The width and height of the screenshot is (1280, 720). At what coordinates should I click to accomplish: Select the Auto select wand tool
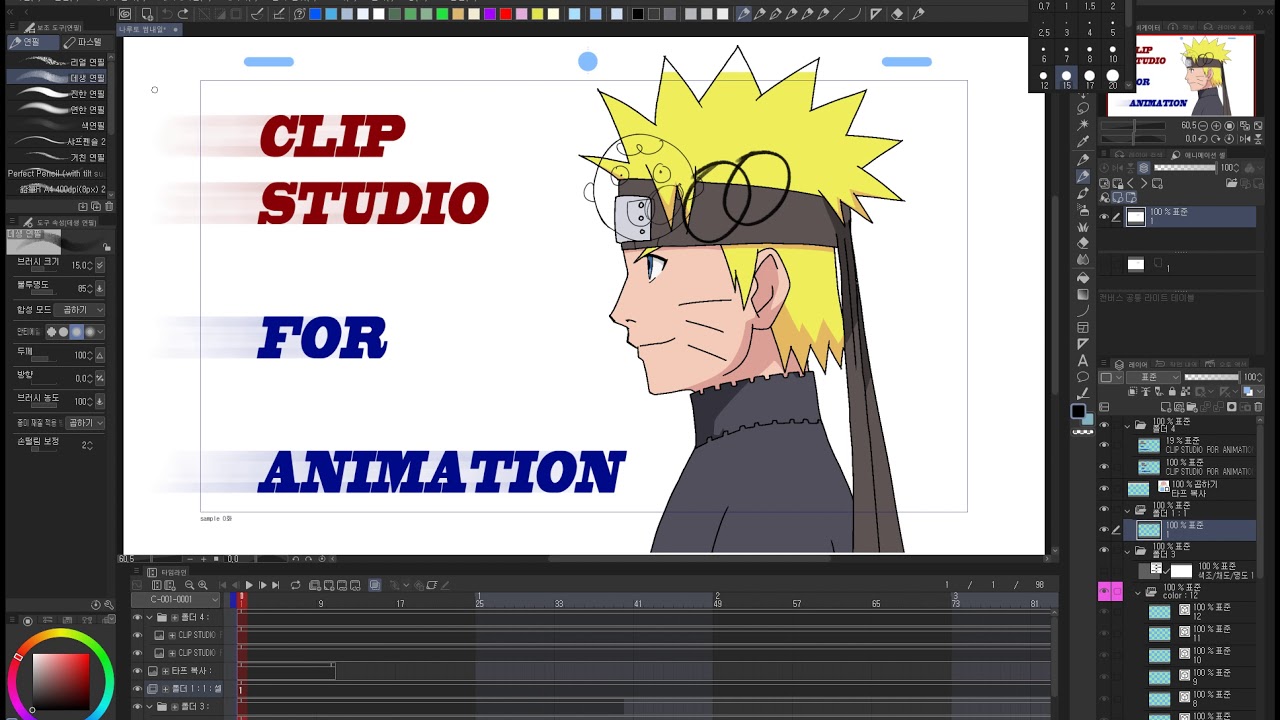(x=1083, y=125)
